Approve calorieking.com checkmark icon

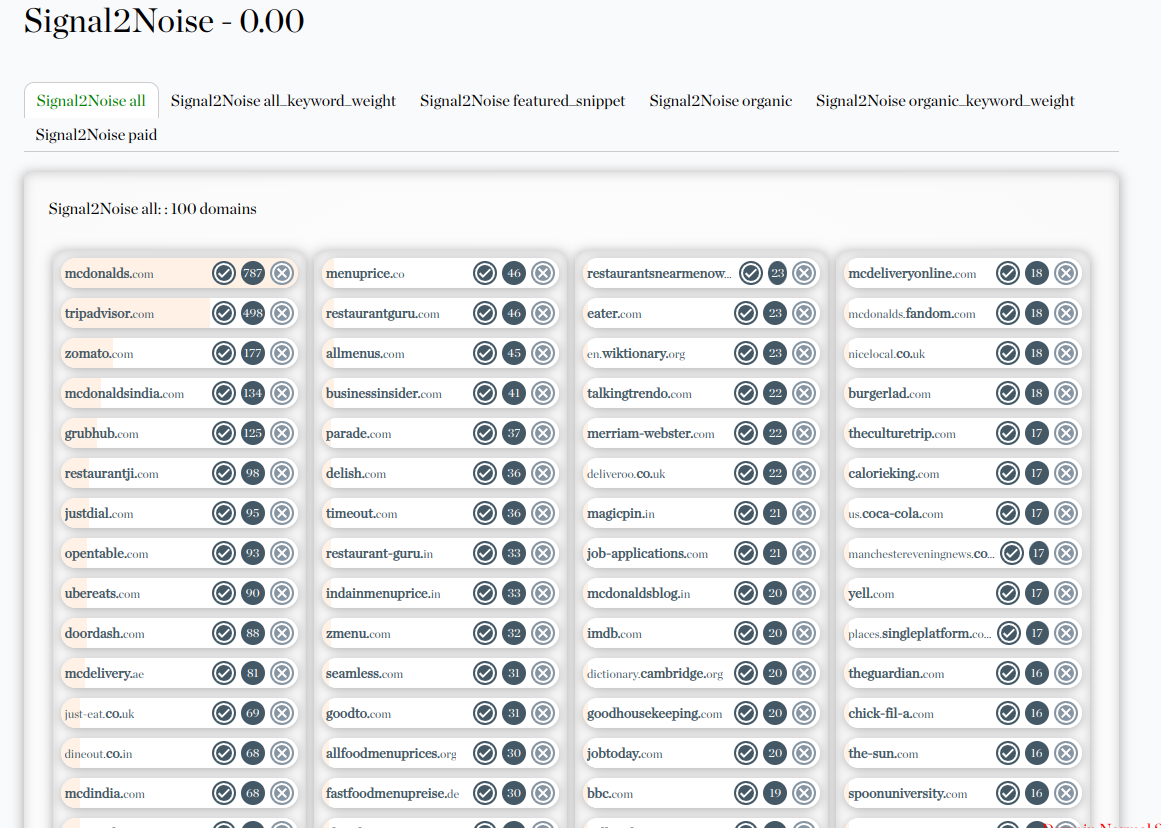coord(1008,473)
